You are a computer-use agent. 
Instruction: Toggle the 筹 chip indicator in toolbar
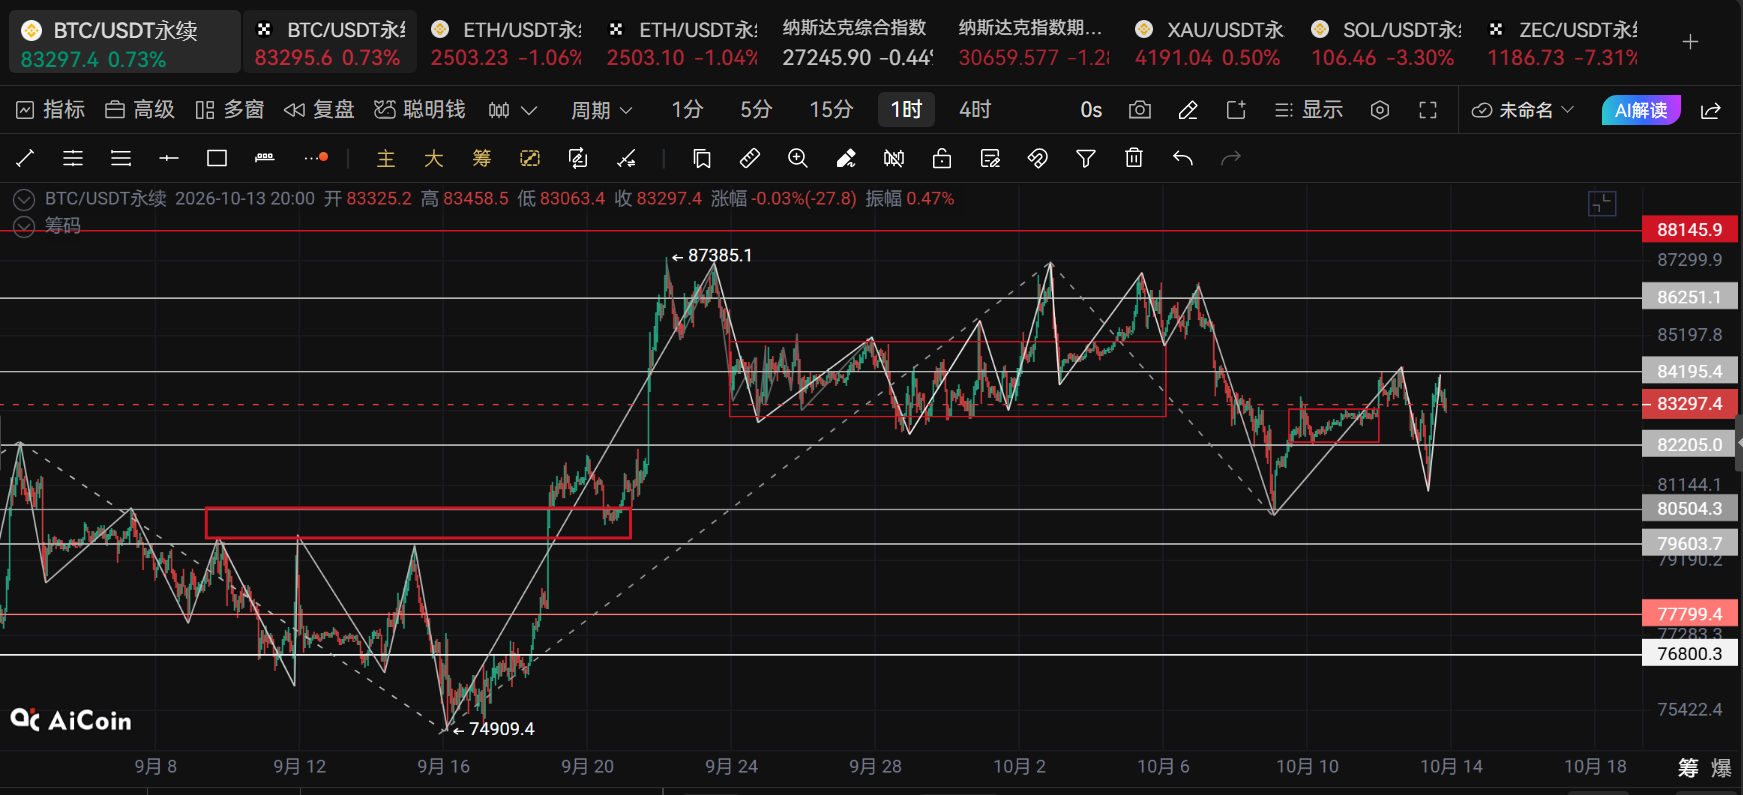482,158
